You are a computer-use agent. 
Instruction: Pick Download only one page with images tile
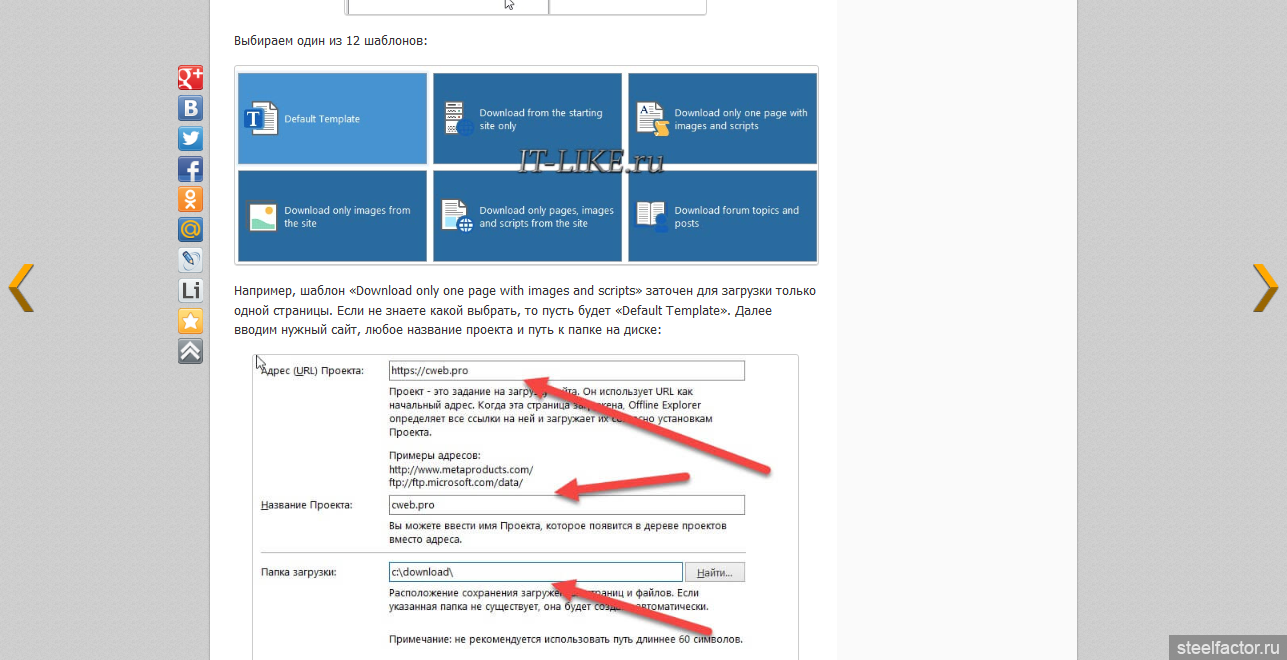722,119
